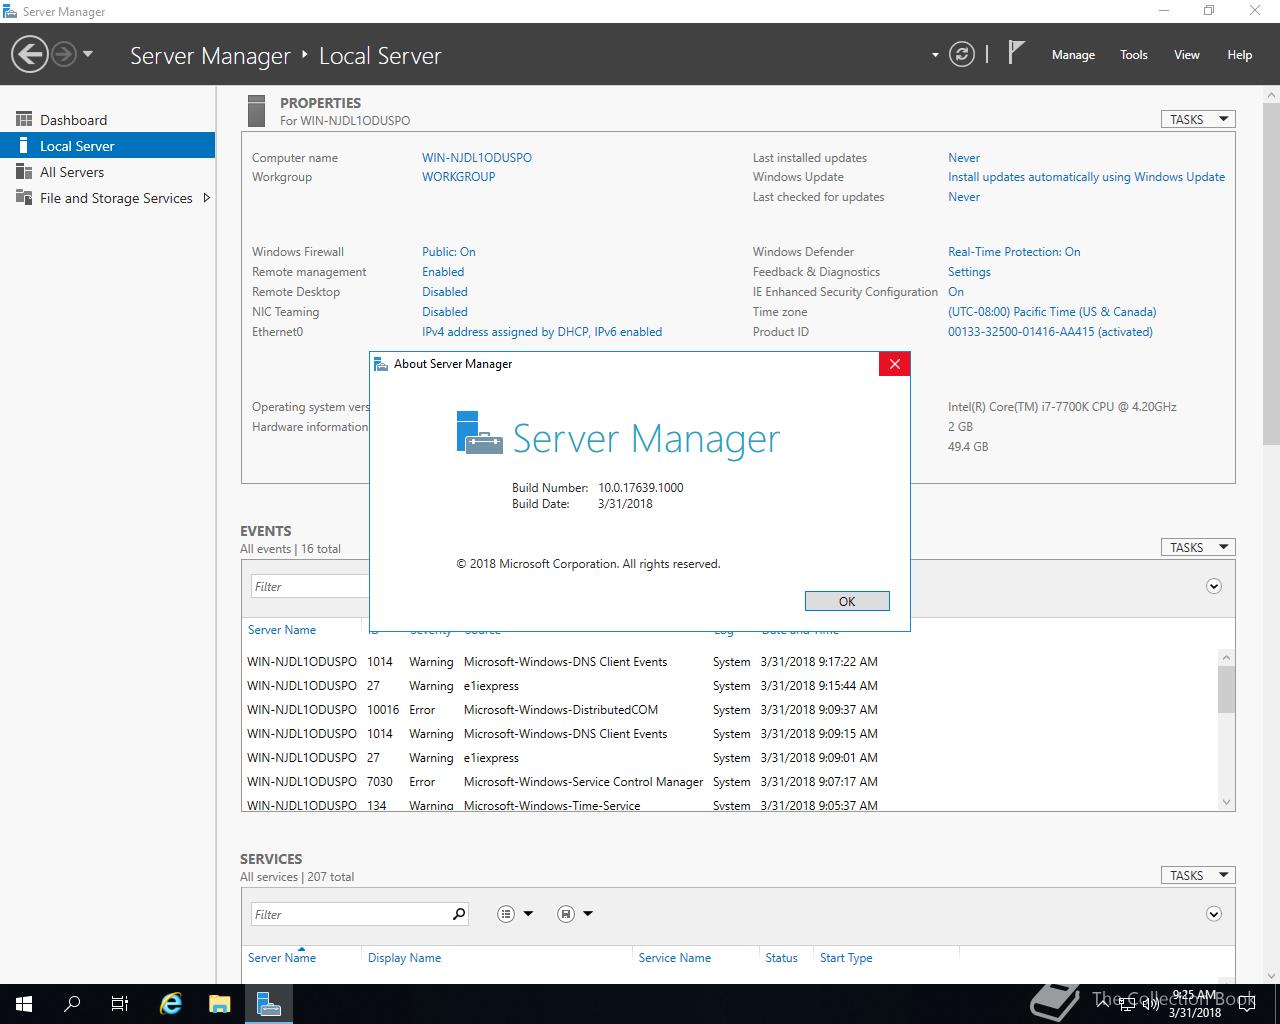Click 'Real-Time Protection: On' link
Image resolution: width=1280 pixels, height=1024 pixels.
click(x=1014, y=251)
